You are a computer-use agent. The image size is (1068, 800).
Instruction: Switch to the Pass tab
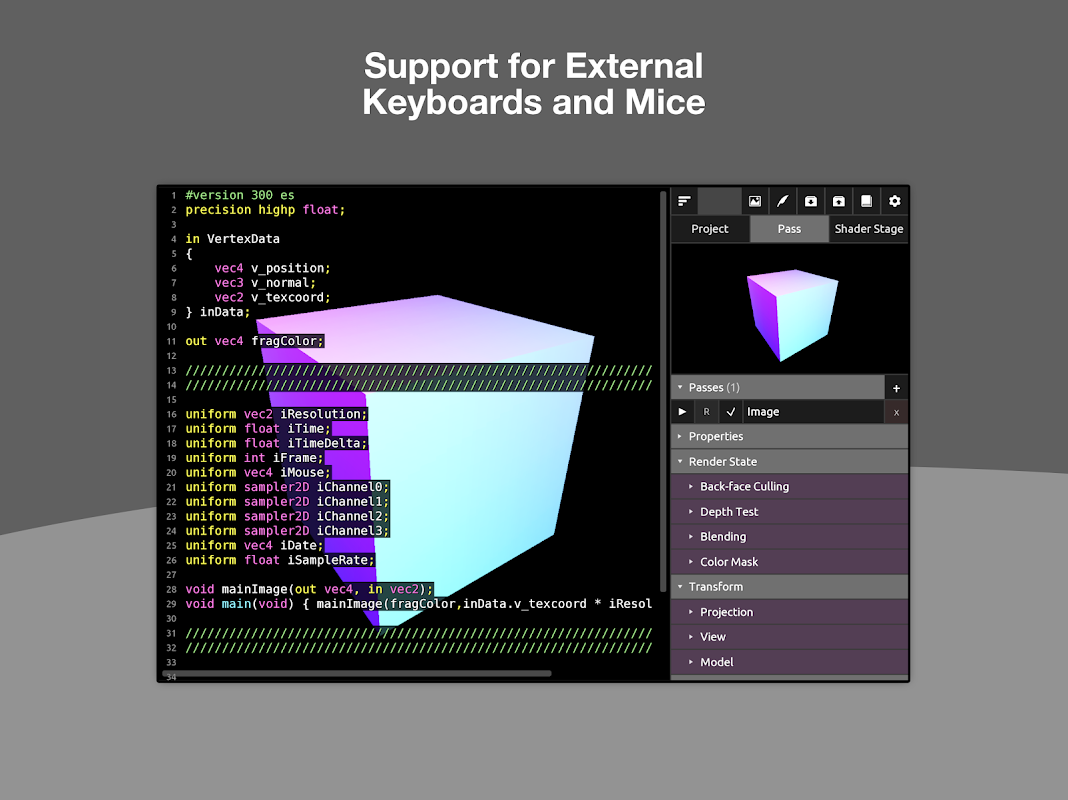click(789, 229)
